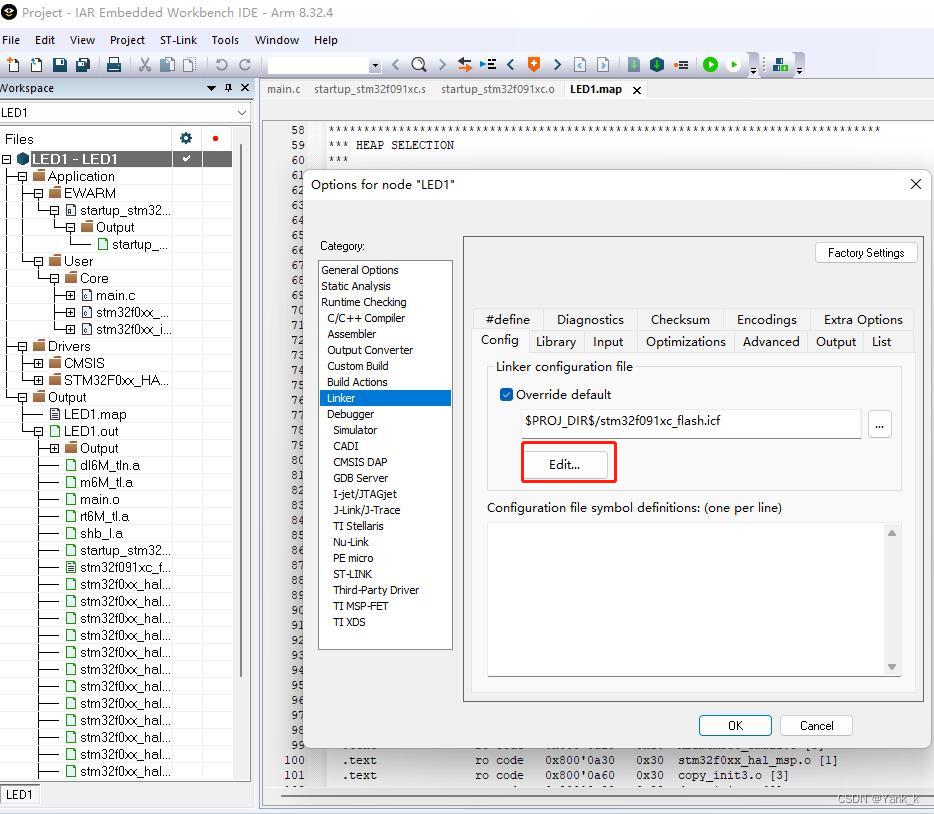The height and width of the screenshot is (814, 934).
Task: Close the LED1.map editor tab
Action: coord(637,90)
